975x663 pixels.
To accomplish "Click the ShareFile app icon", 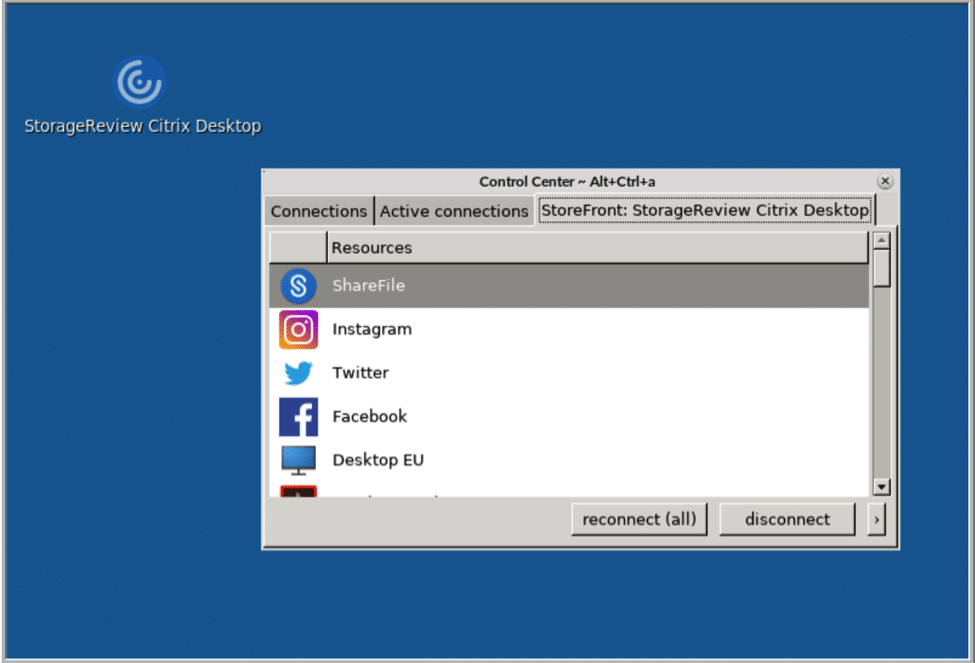I will click(298, 285).
